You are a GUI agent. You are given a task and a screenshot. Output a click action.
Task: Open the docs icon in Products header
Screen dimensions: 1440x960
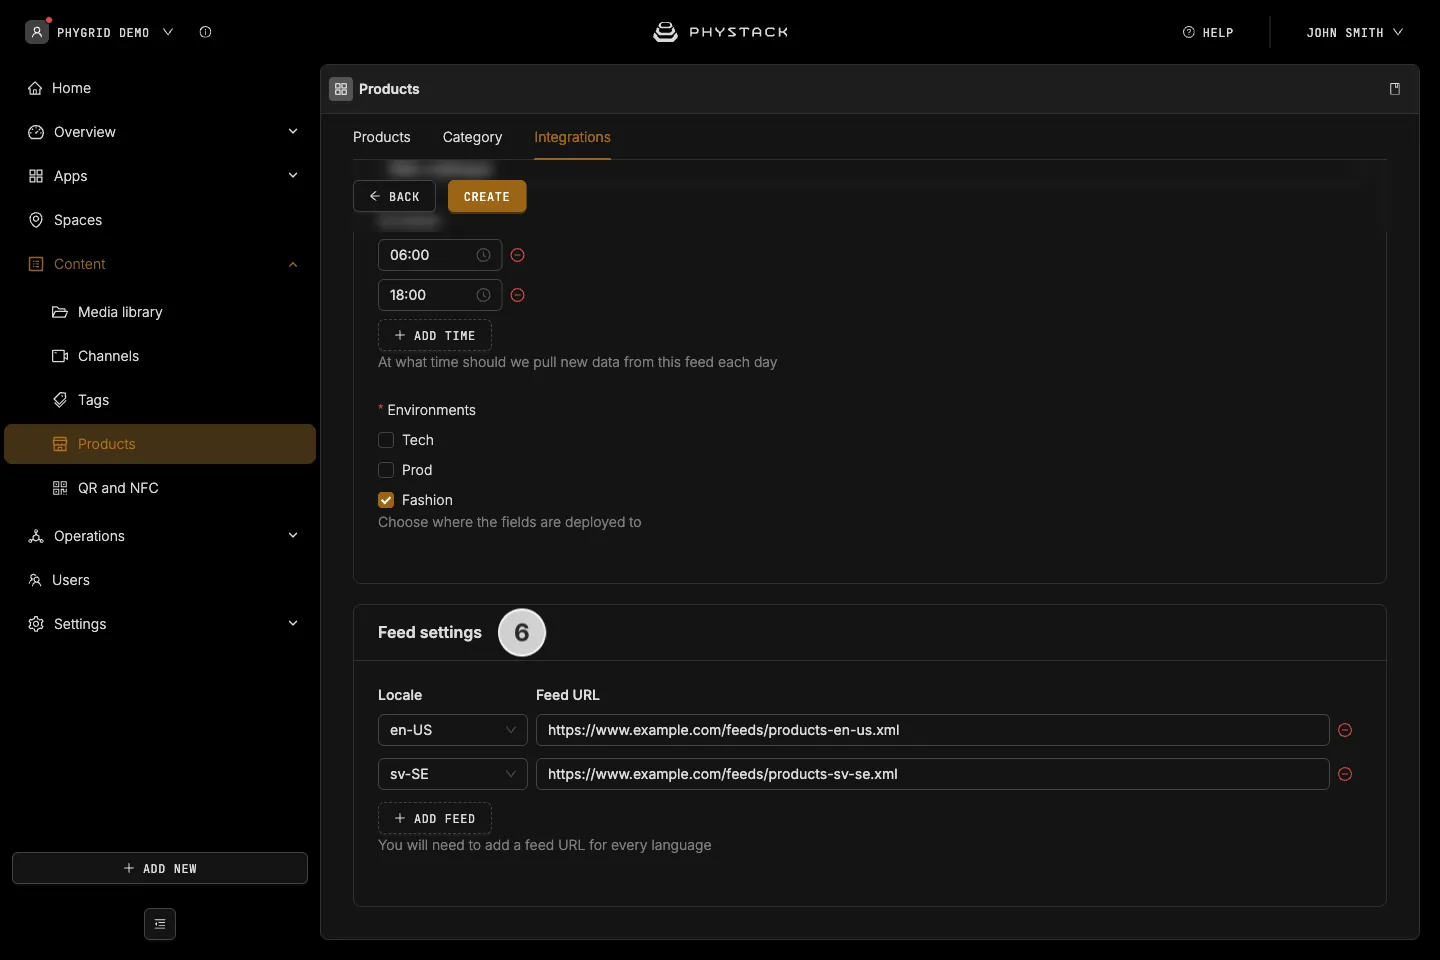pyautogui.click(x=1395, y=89)
